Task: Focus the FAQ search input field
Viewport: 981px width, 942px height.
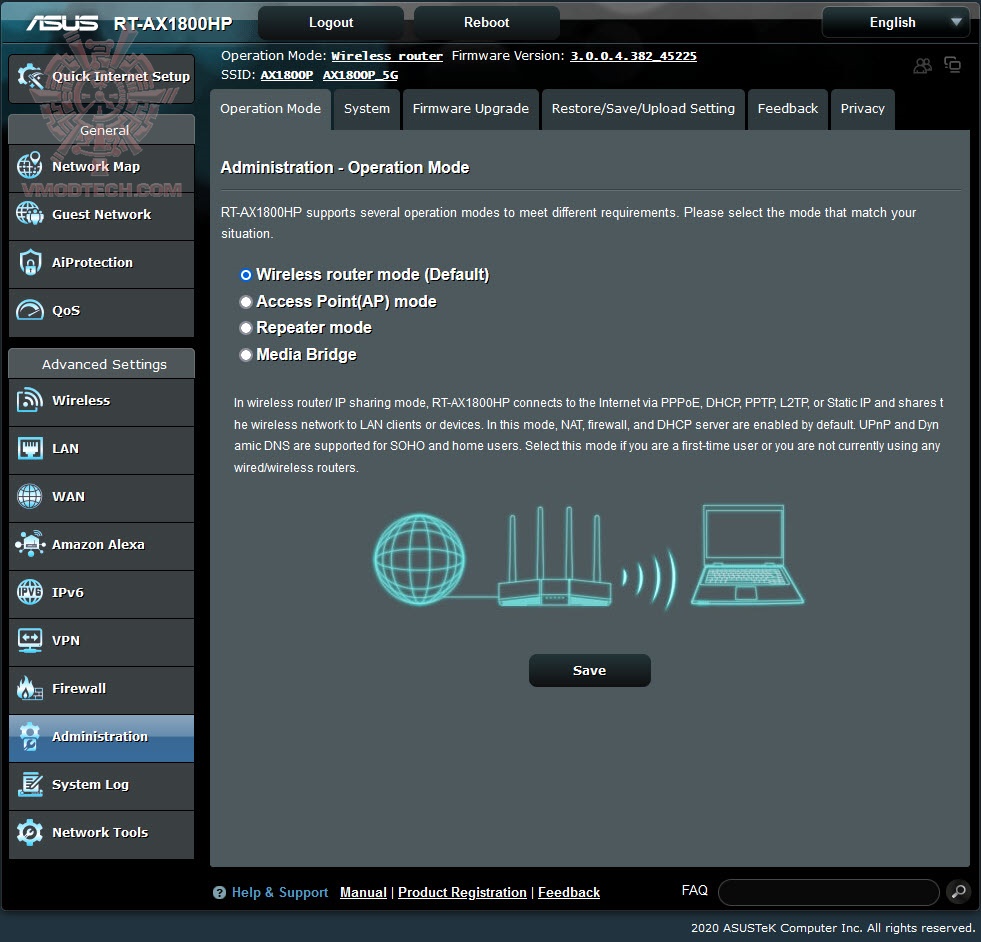Action: click(x=828, y=892)
